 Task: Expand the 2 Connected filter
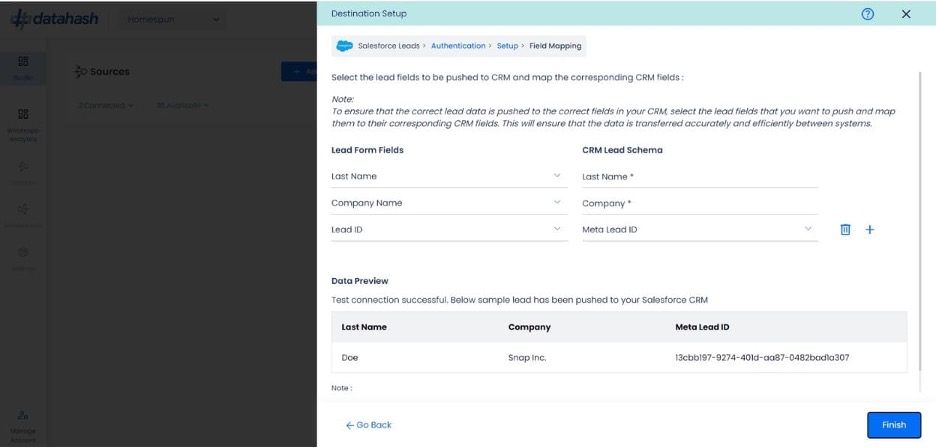click(x=106, y=106)
